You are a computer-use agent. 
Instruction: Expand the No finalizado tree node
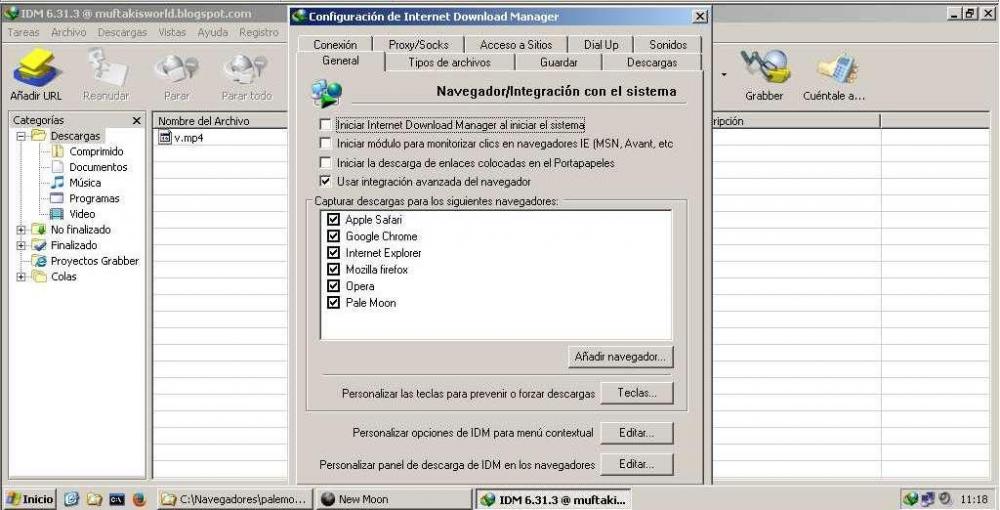[21, 230]
